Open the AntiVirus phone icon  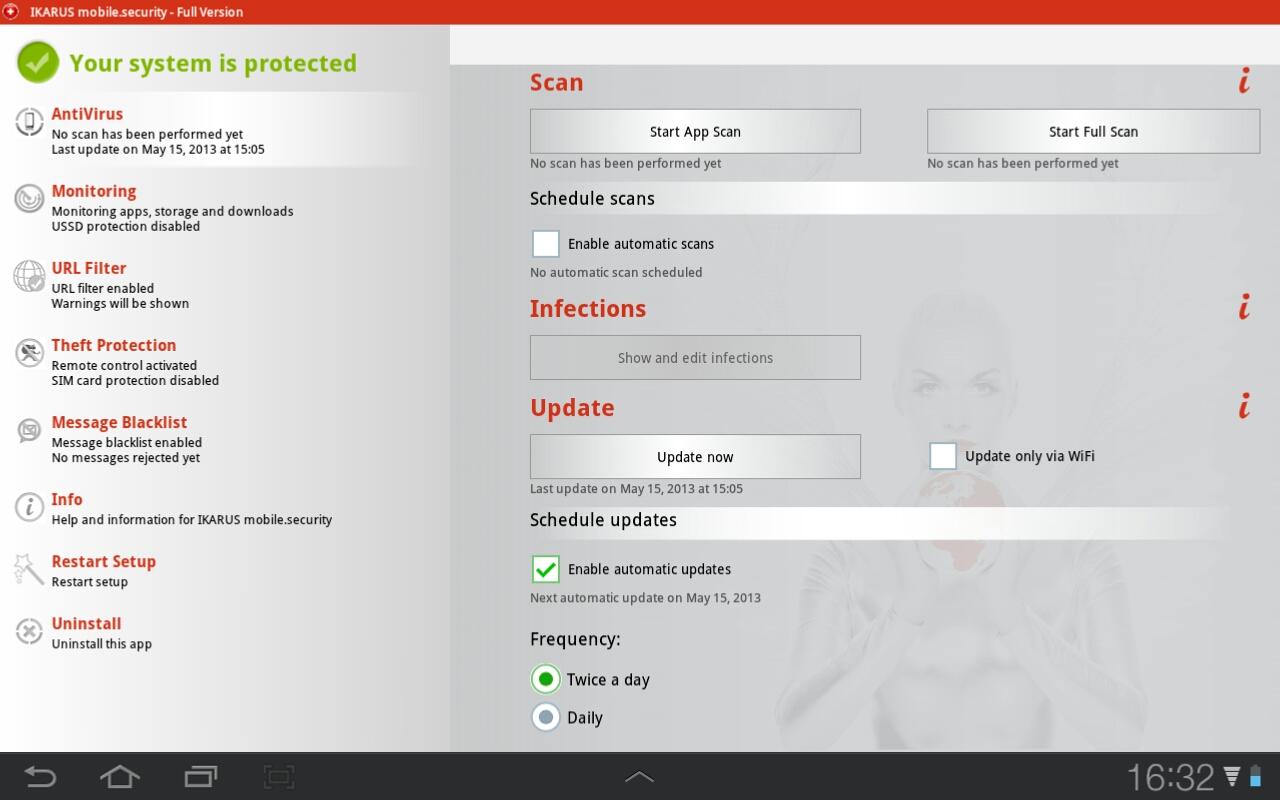[29, 122]
